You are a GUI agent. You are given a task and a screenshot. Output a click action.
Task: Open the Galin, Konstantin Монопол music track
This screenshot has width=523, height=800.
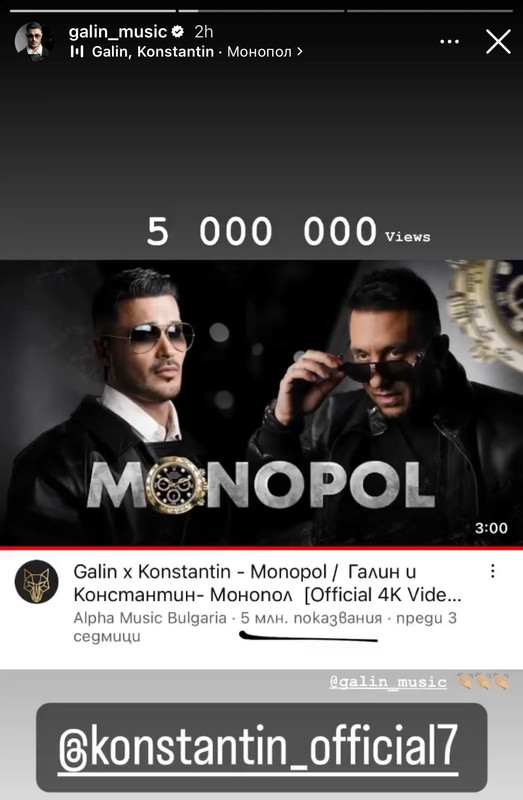coord(186,52)
